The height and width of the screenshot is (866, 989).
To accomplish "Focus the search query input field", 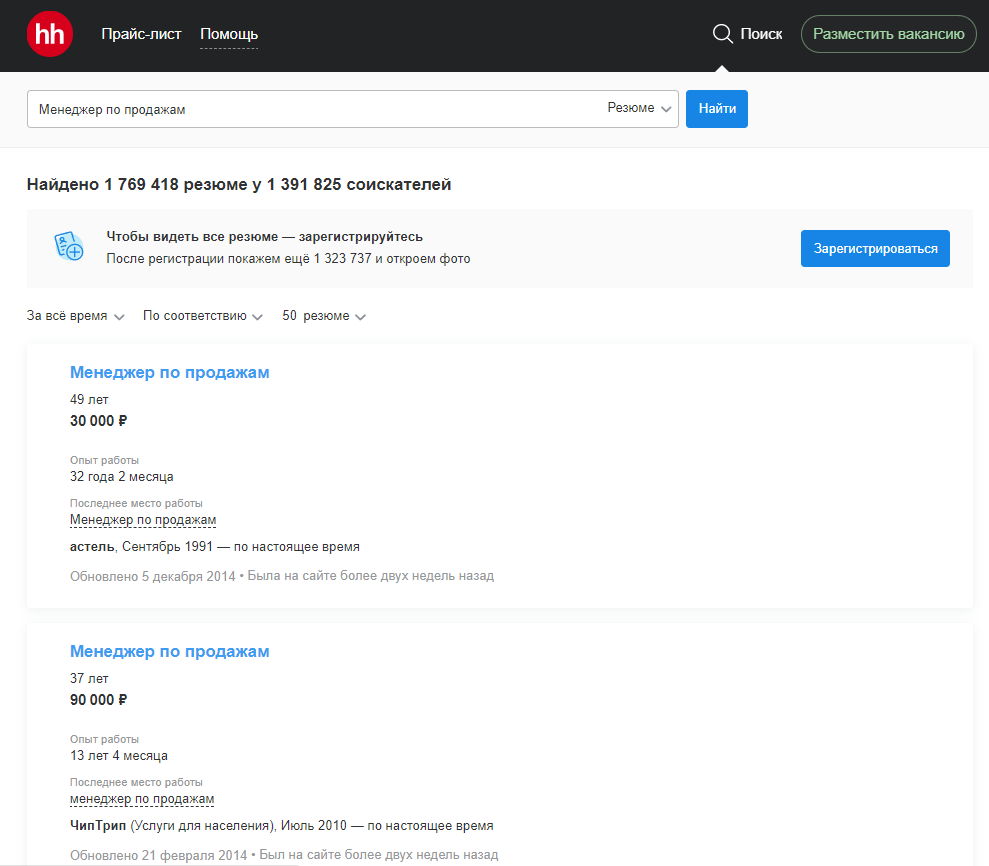I will tap(300, 108).
